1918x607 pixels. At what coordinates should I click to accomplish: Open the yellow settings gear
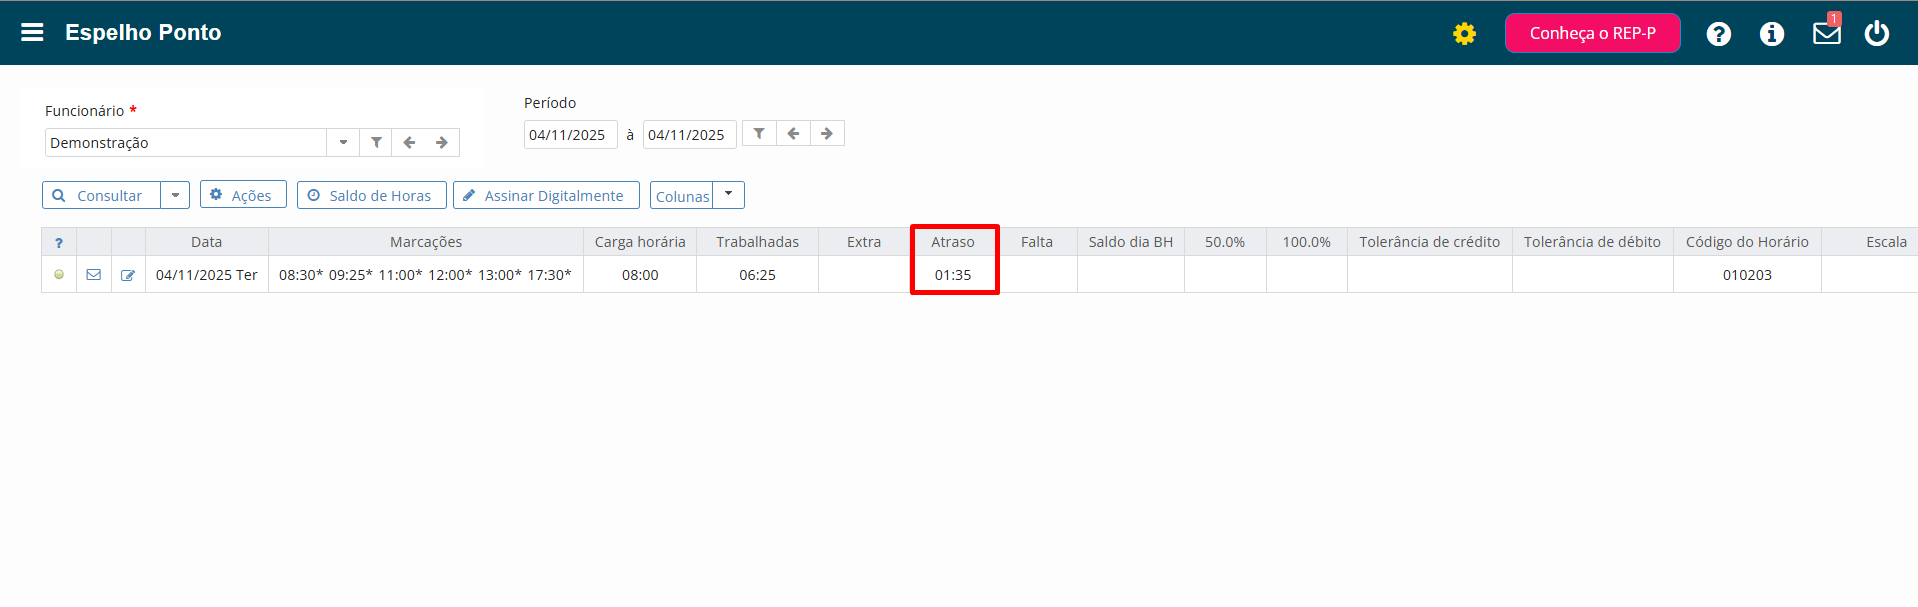1464,34
